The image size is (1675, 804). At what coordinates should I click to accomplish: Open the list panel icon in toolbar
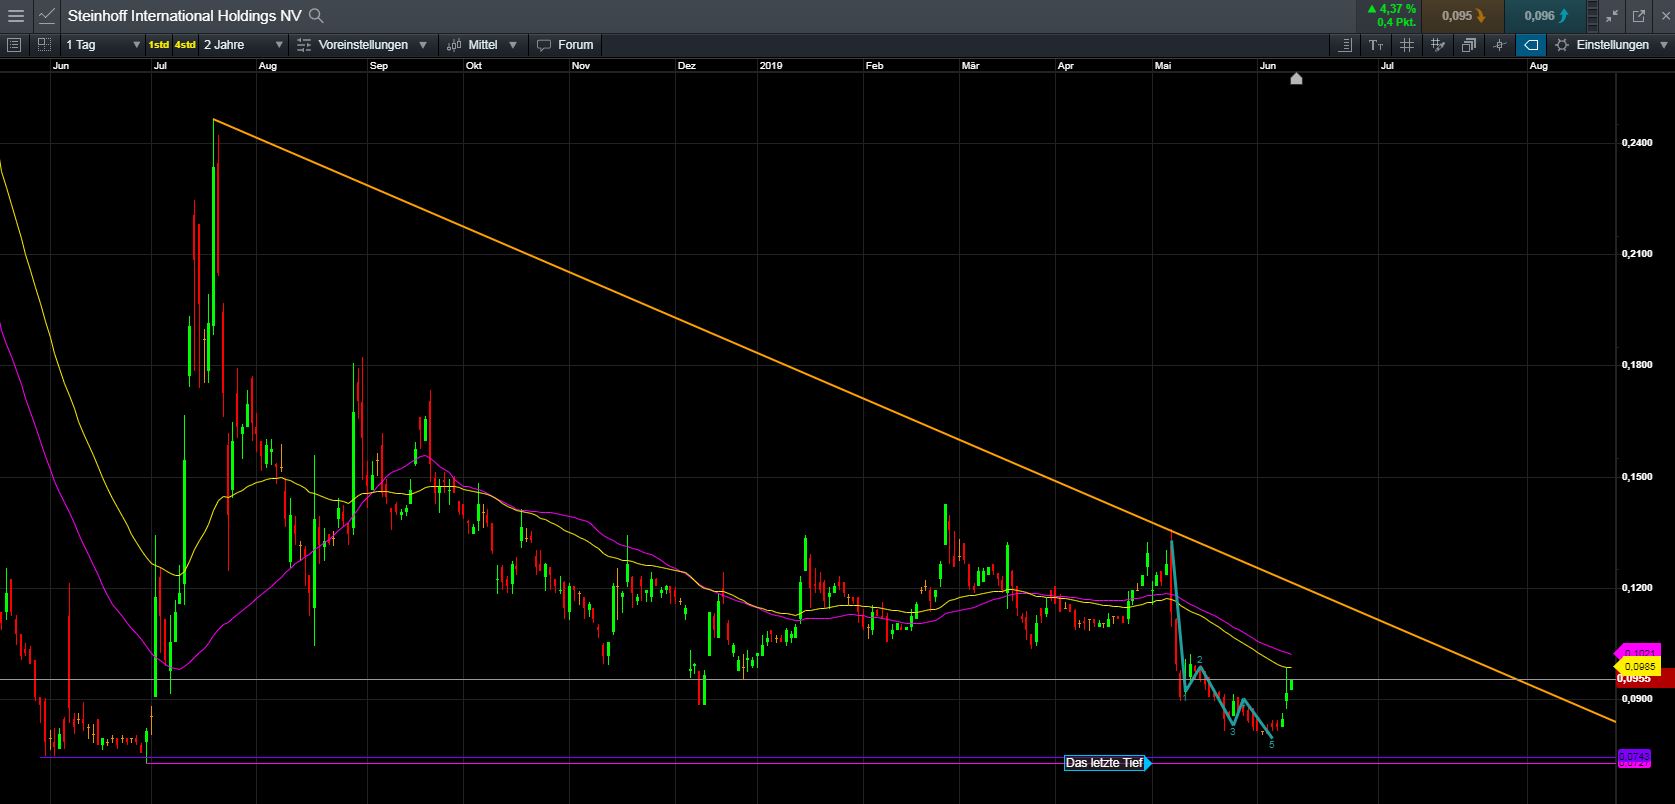(x=14, y=45)
